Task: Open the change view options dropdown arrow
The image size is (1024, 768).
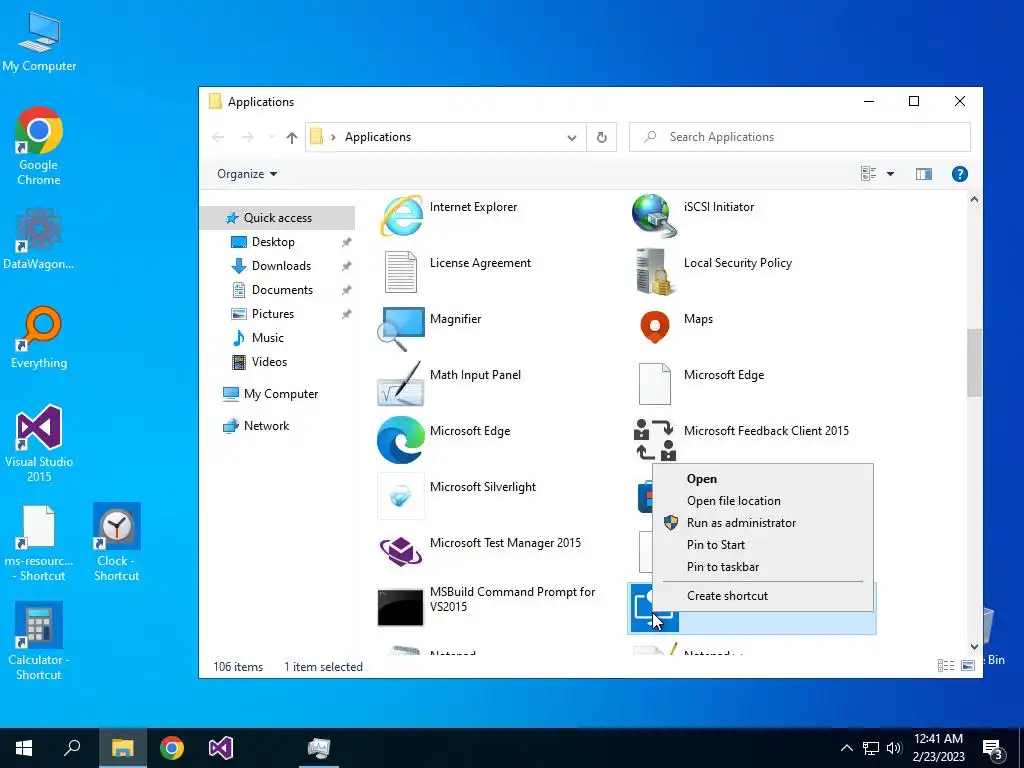Action: tap(890, 174)
